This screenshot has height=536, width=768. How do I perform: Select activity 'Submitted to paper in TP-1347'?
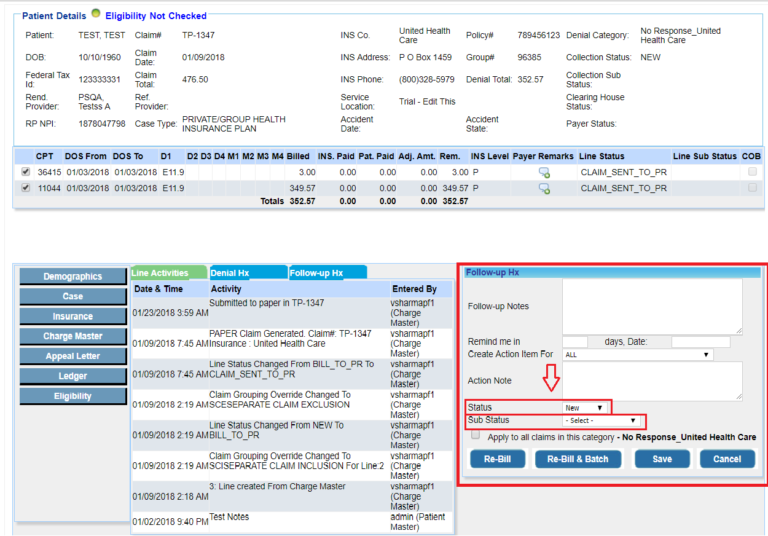pyautogui.click(x=266, y=303)
